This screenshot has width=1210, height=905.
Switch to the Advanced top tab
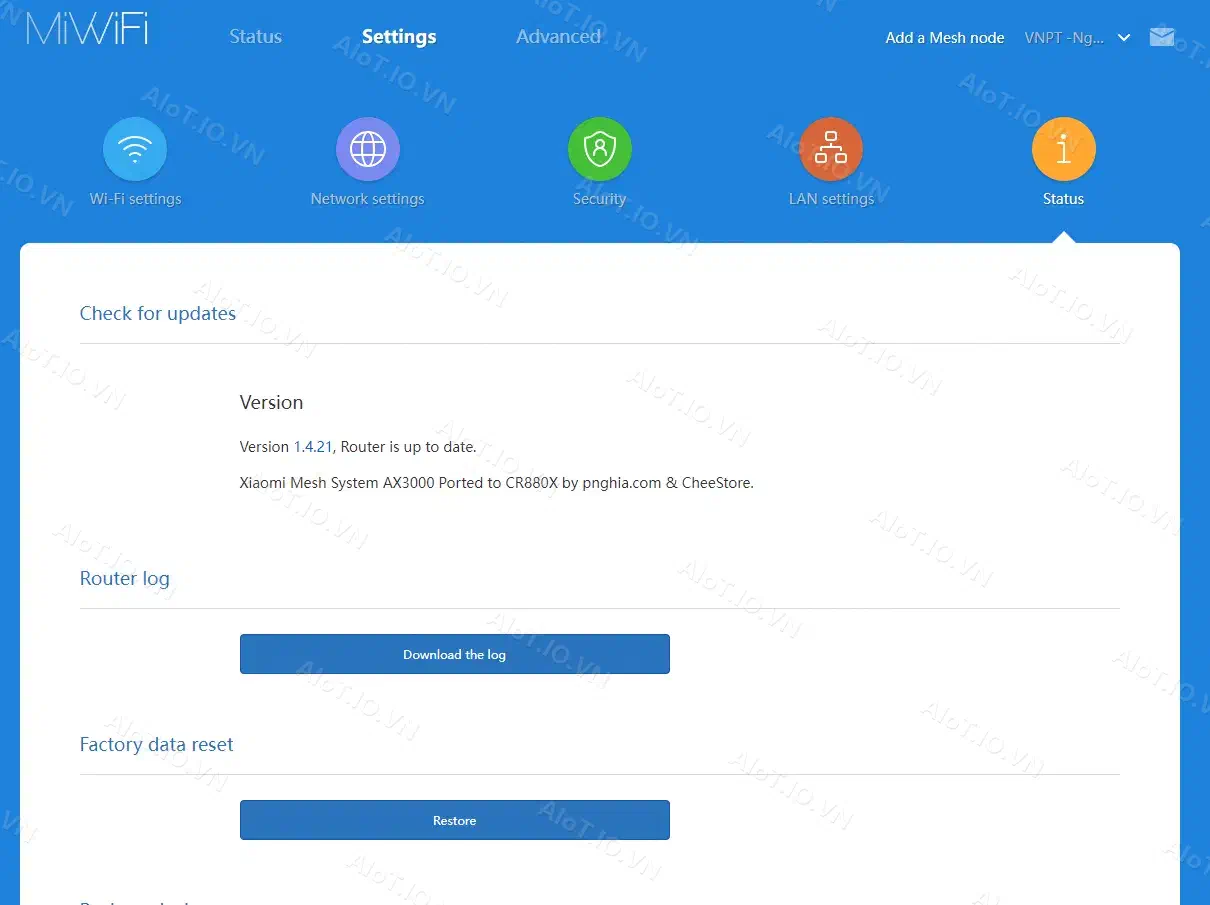click(558, 37)
